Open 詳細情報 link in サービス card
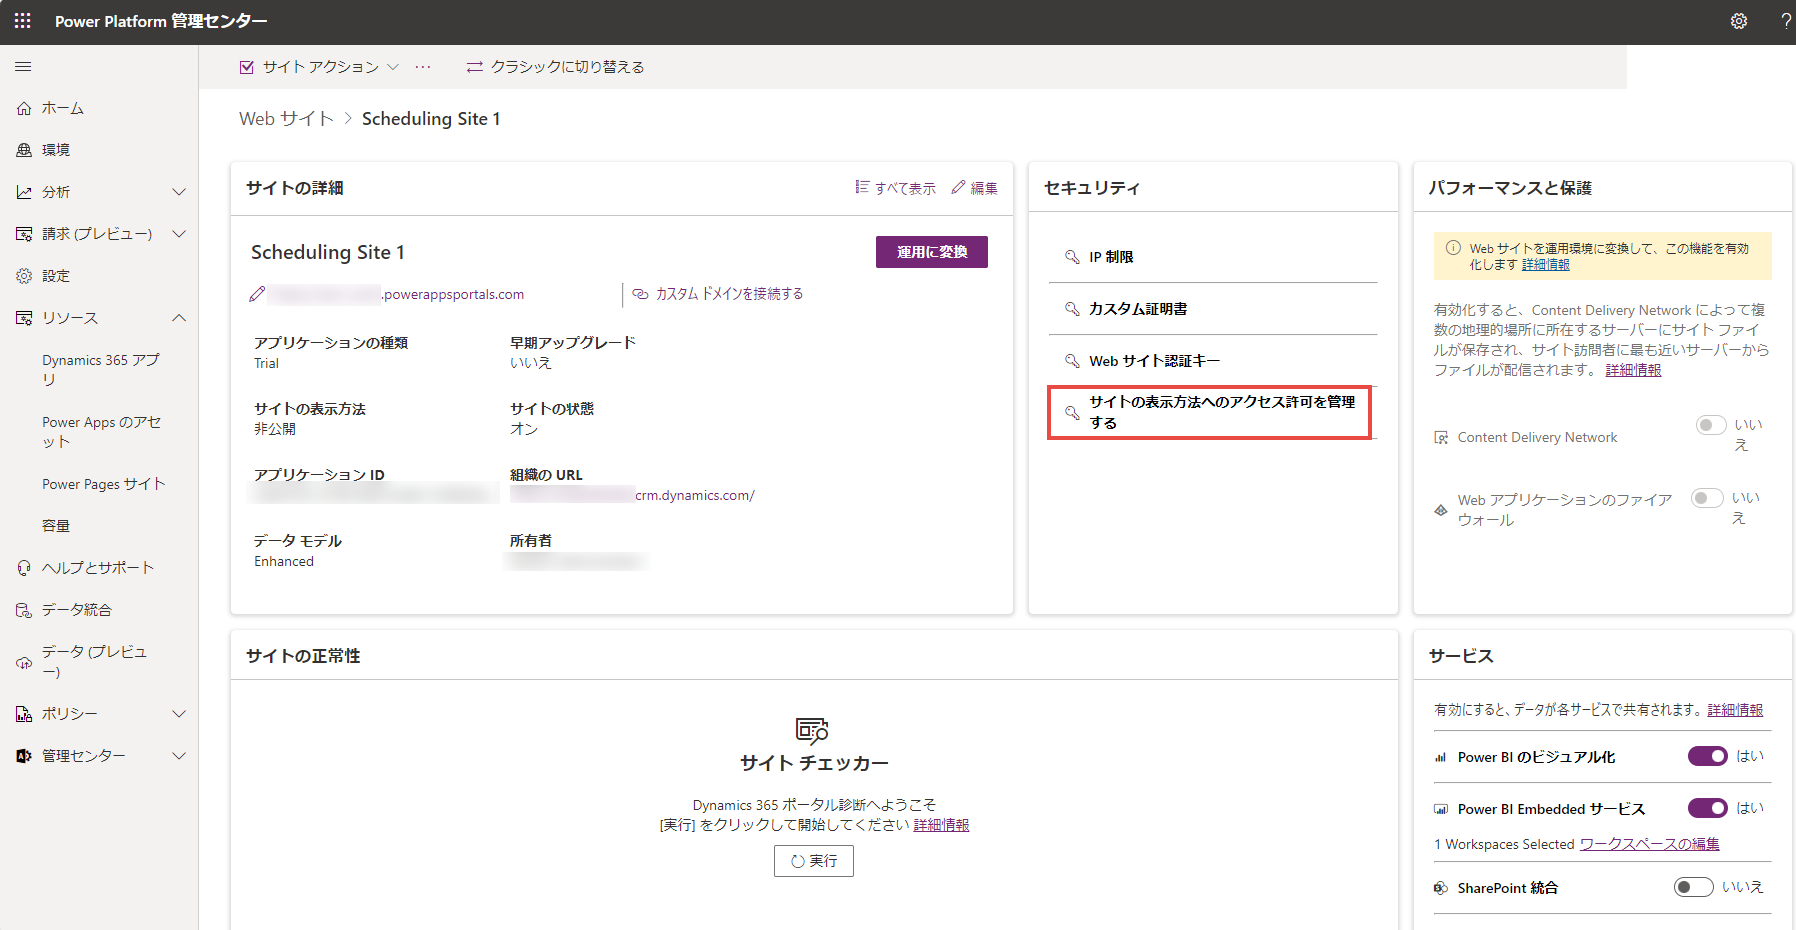Image resolution: width=1796 pixels, height=930 pixels. point(1735,710)
